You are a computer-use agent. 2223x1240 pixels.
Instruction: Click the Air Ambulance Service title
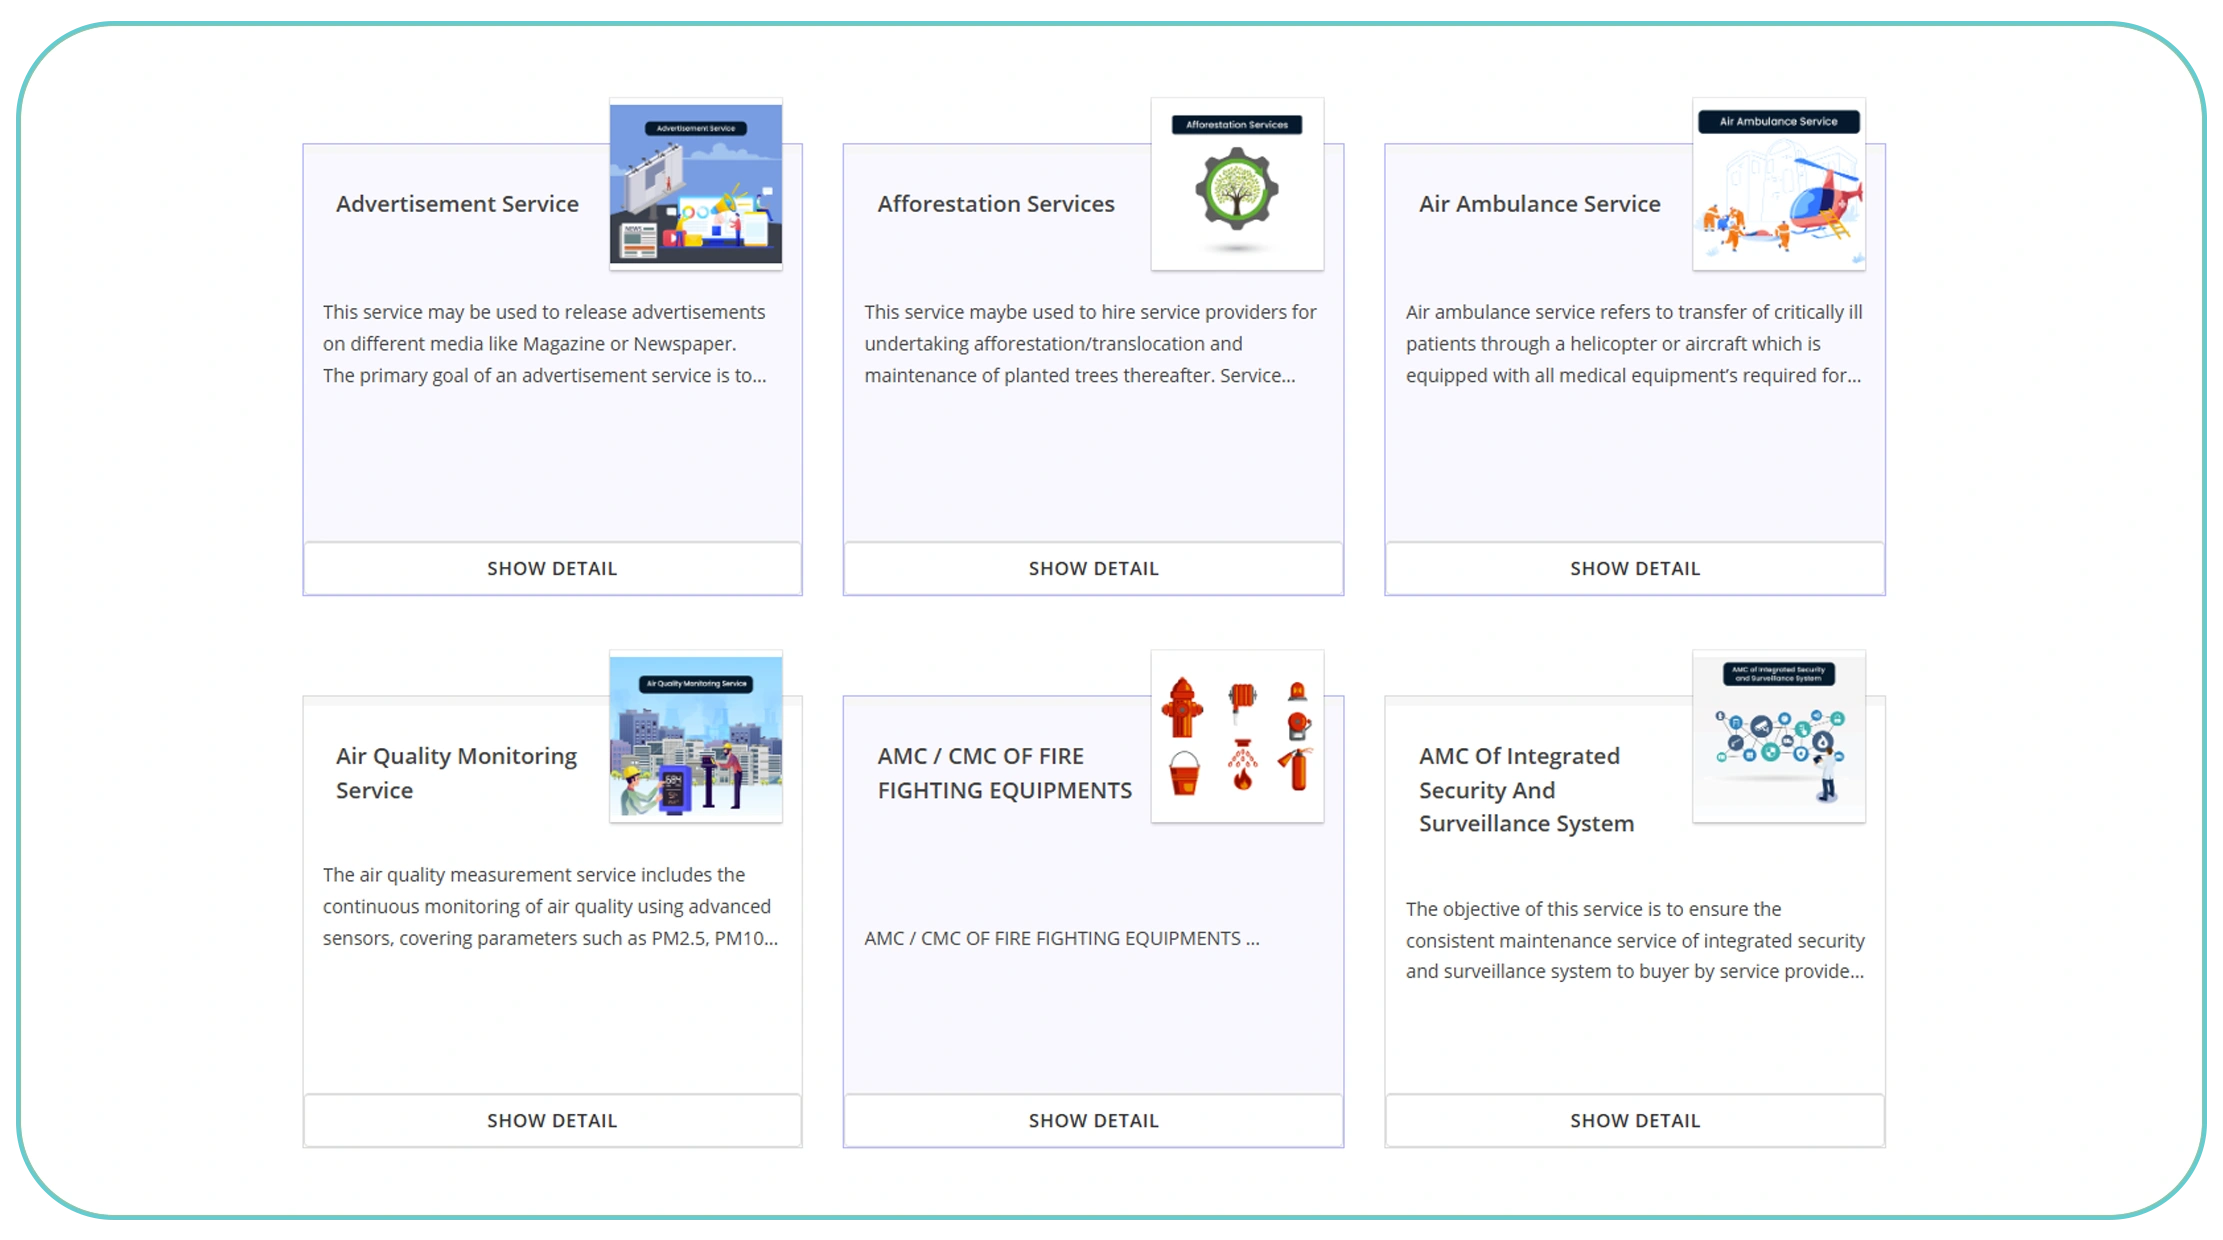click(x=1539, y=204)
